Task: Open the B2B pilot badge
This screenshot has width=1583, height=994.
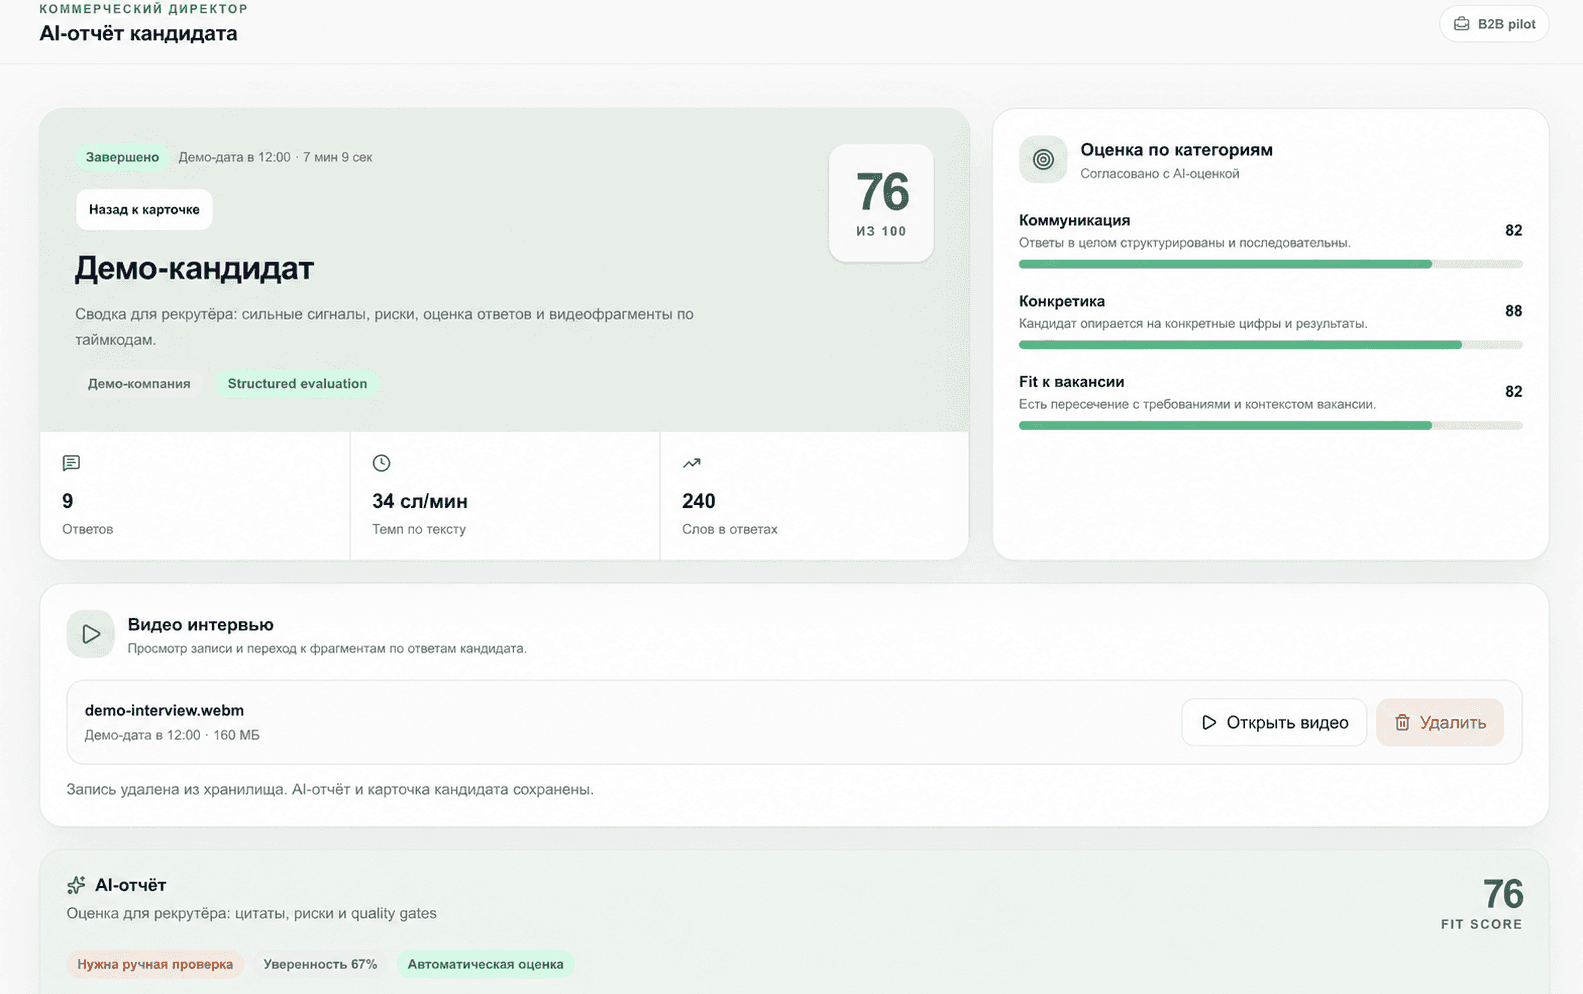Action: (1494, 24)
